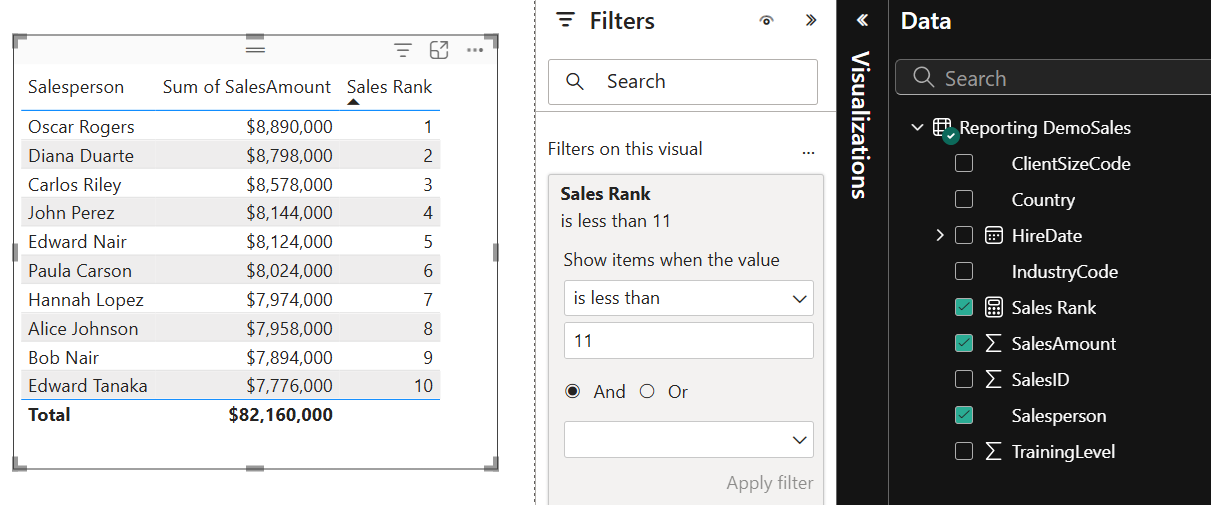Collapse the Filters pane with double chevron
Viewport: 1211px width, 505px height.
(810, 20)
